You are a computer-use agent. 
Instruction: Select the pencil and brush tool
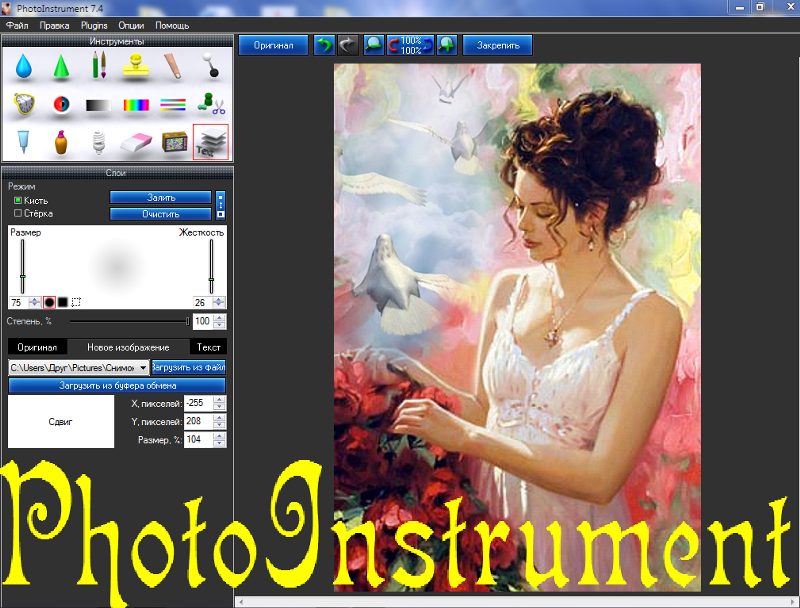[x=99, y=65]
